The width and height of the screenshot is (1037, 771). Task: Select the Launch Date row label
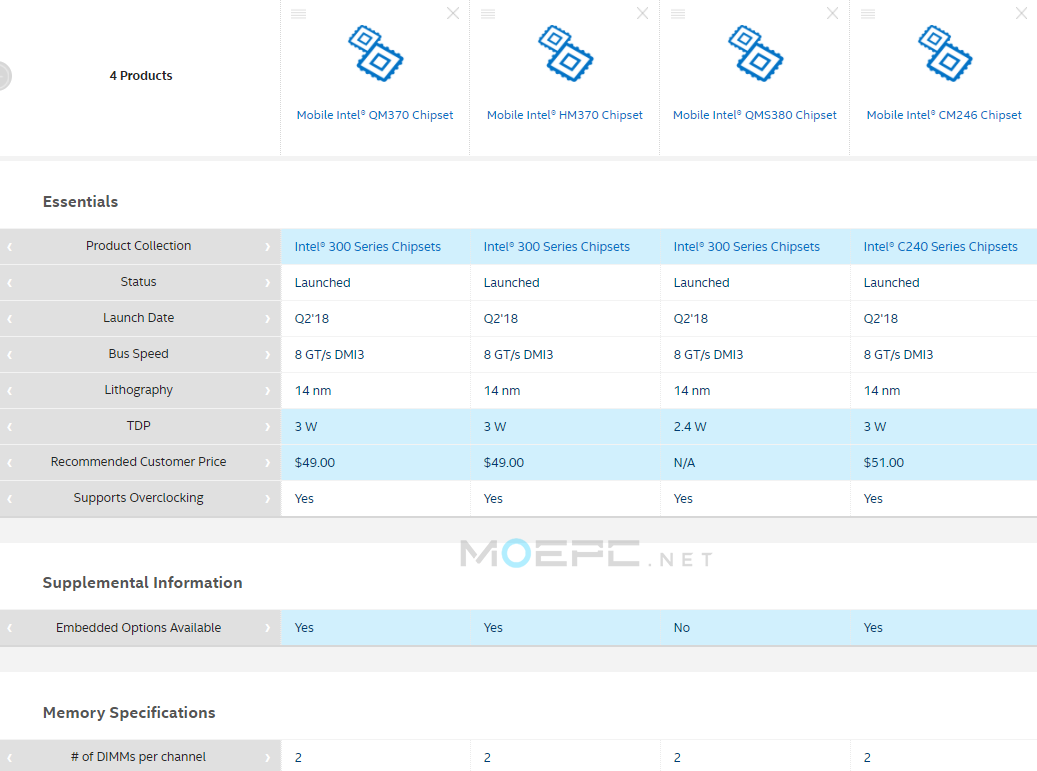pos(138,318)
